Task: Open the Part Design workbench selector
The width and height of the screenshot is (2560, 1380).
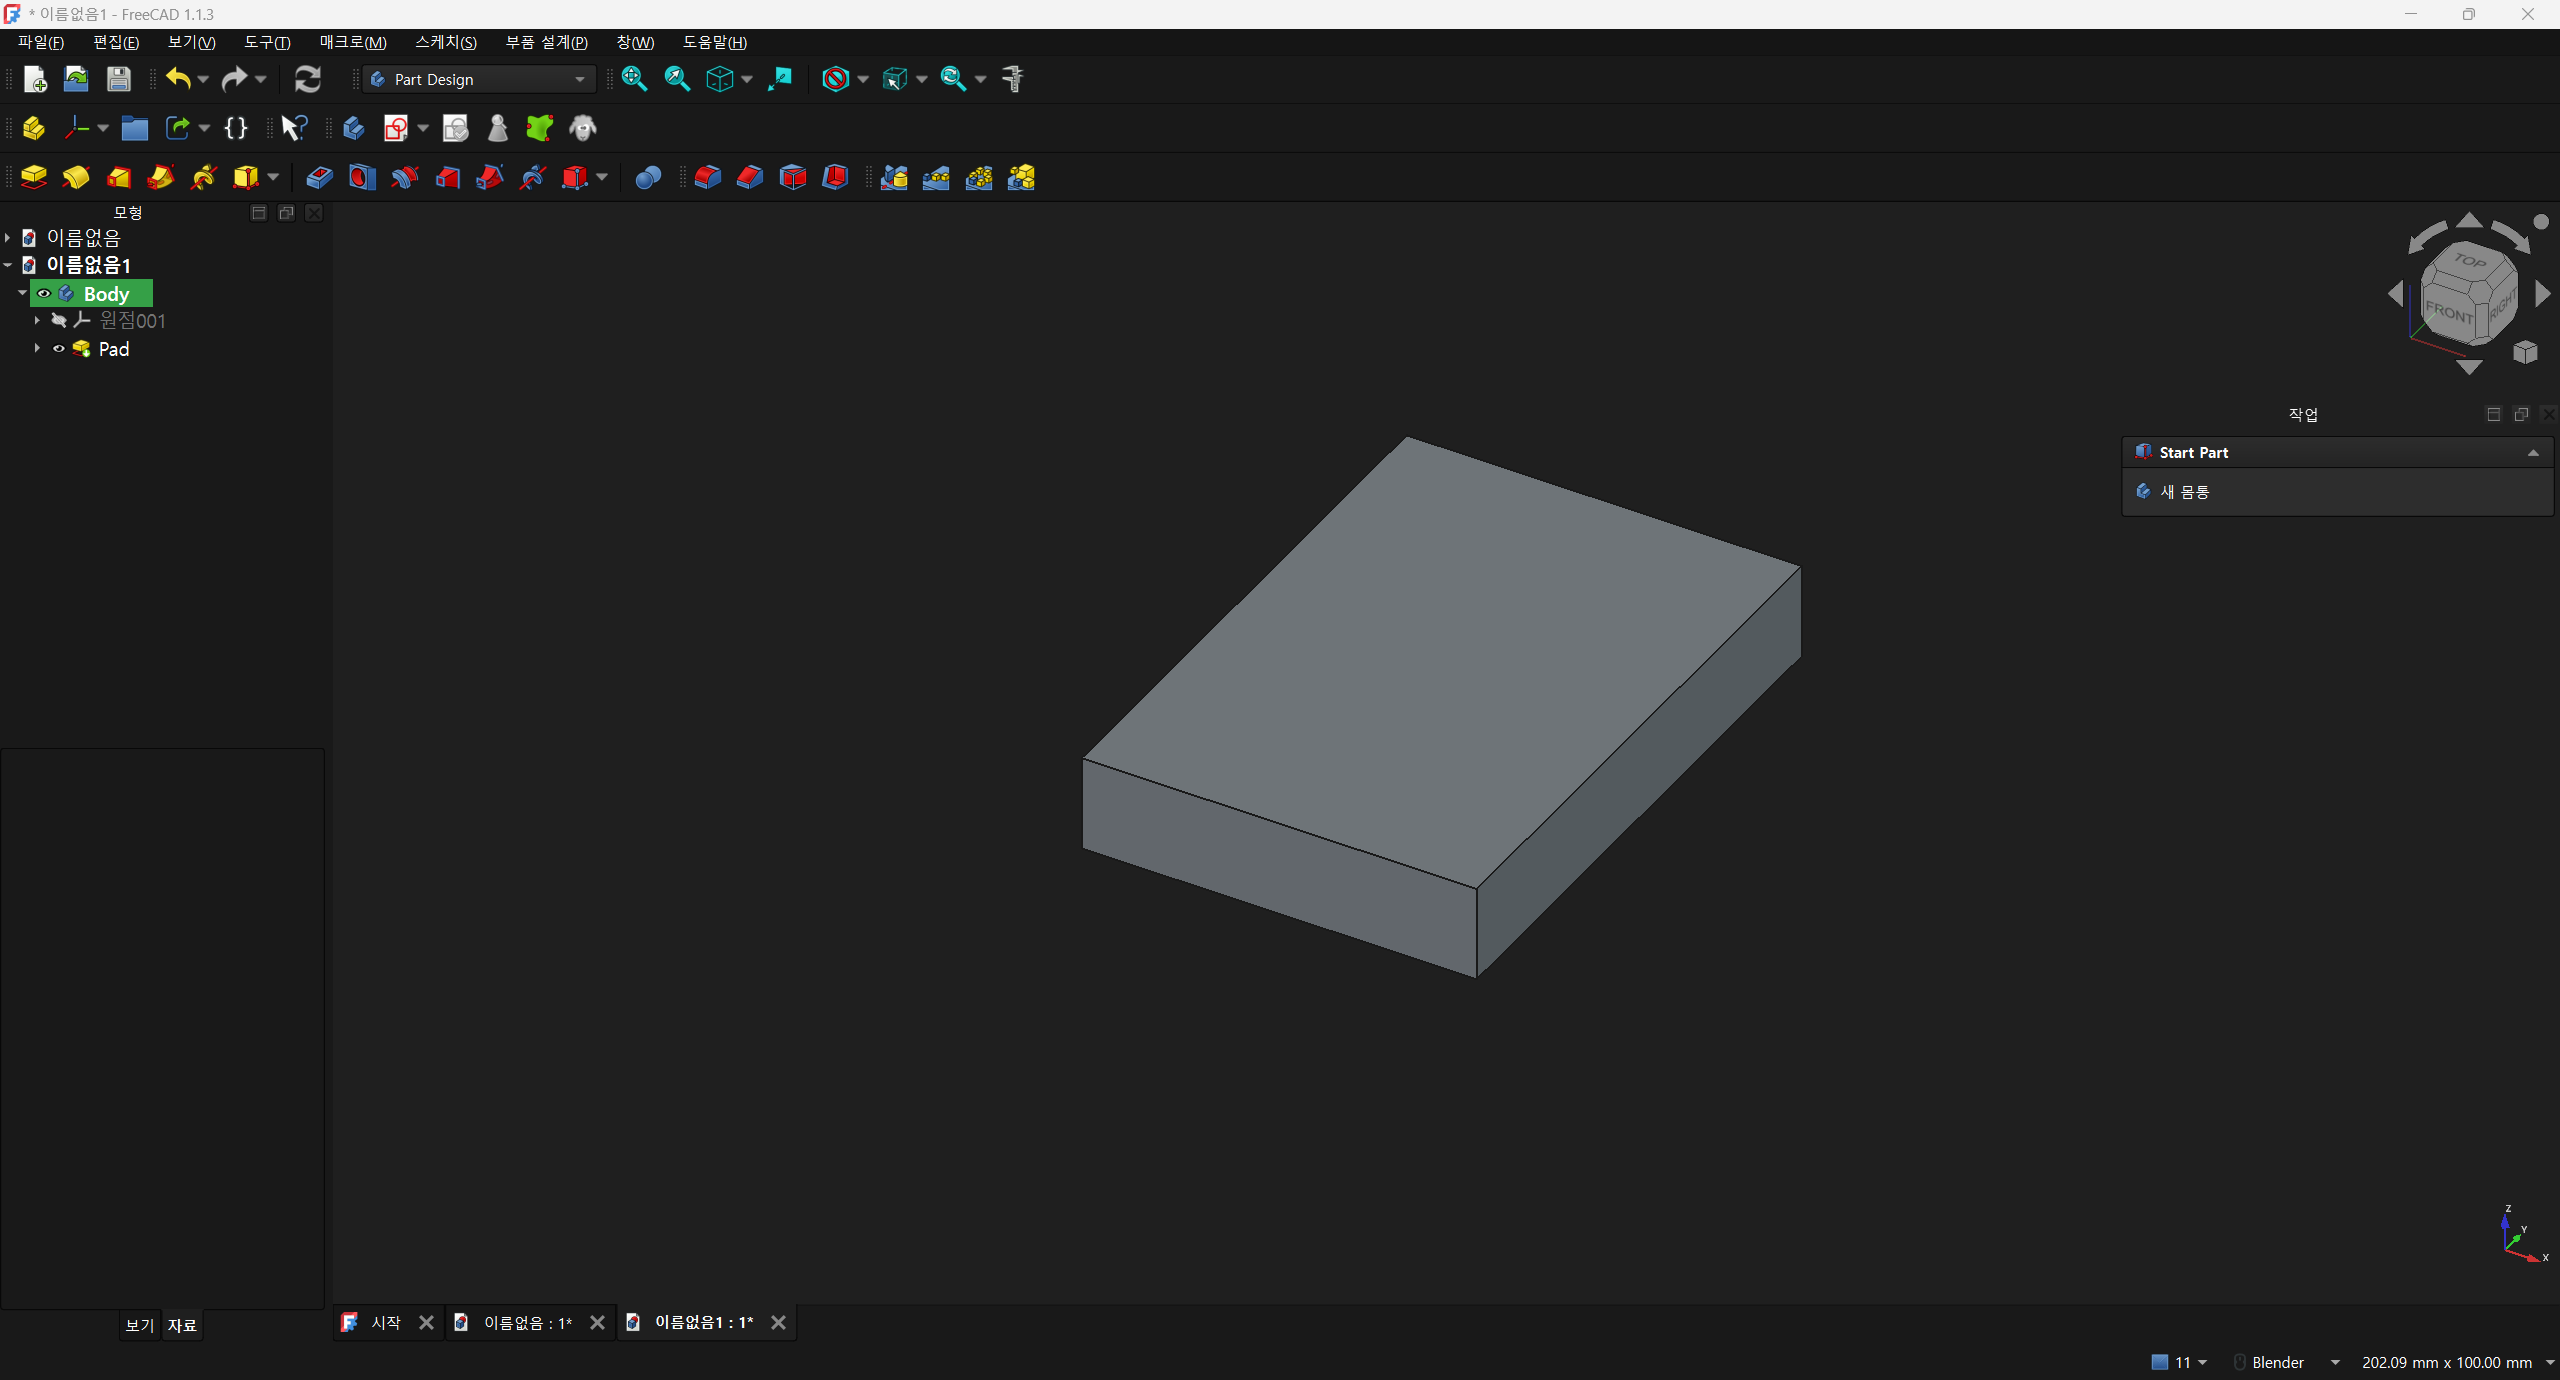Action: pyautogui.click(x=479, y=79)
